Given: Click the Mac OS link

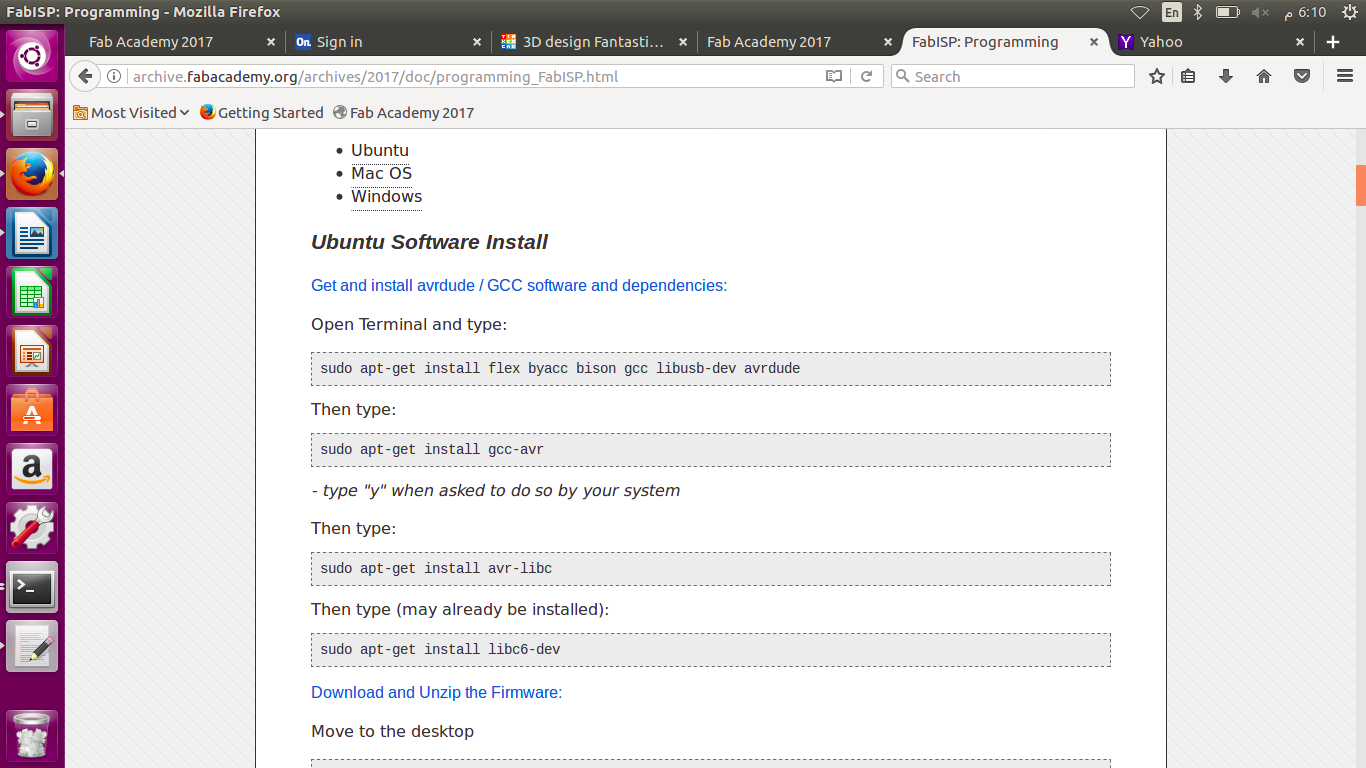Looking at the screenshot, I should click(x=381, y=173).
